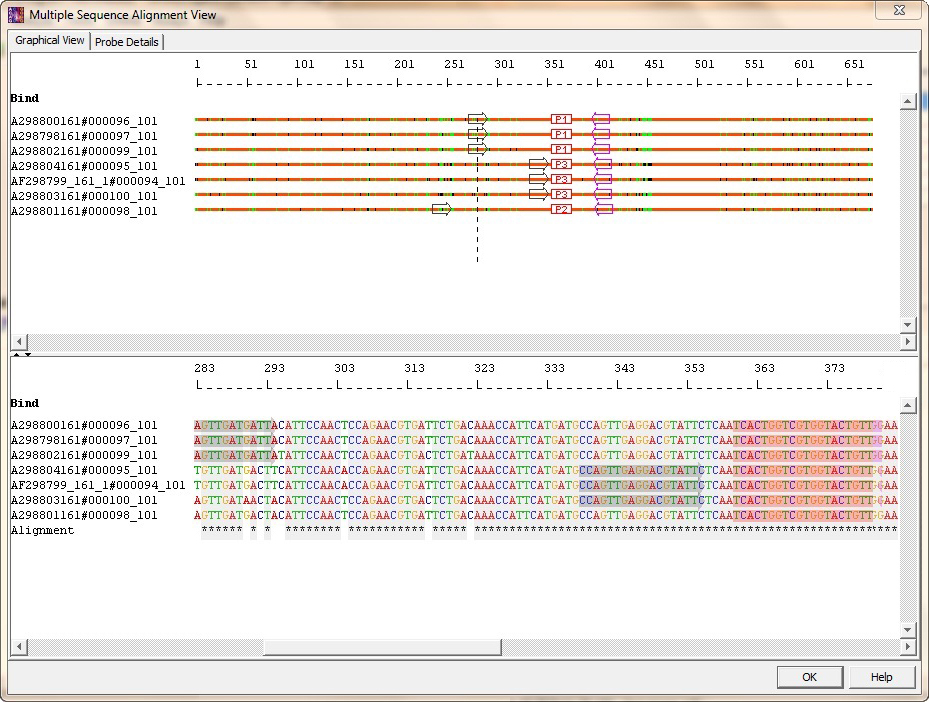Select AF298799_161_1#000094_101 in the sequence pane
Image resolution: width=929 pixels, height=702 pixels.
click(98, 485)
